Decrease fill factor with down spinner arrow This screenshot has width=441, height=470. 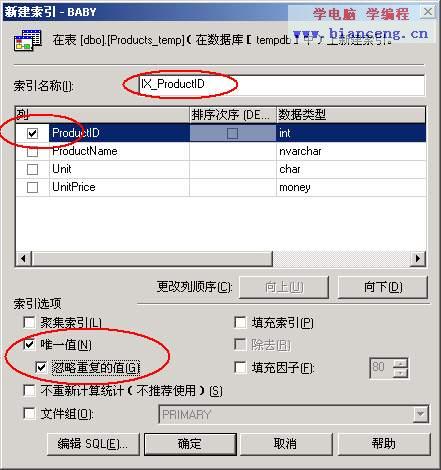400,373
